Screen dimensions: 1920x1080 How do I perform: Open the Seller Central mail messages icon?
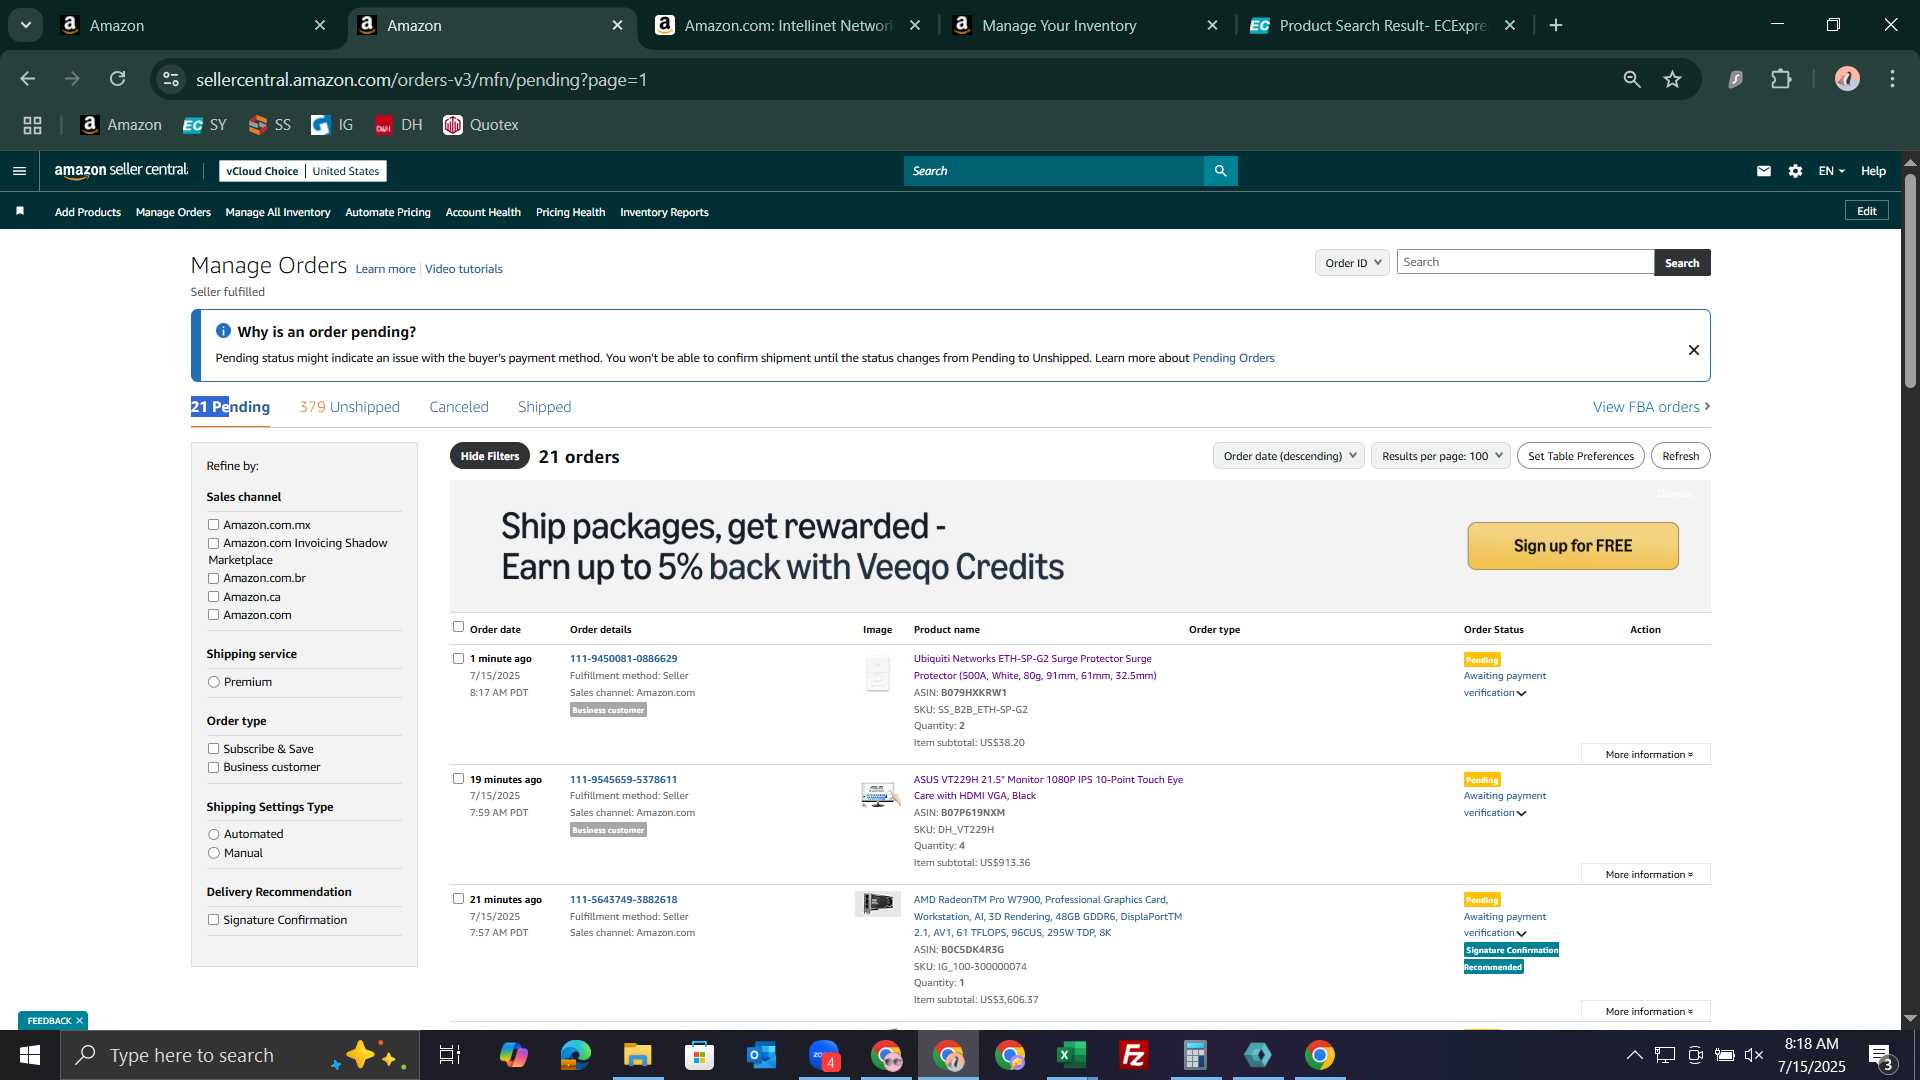(1764, 171)
